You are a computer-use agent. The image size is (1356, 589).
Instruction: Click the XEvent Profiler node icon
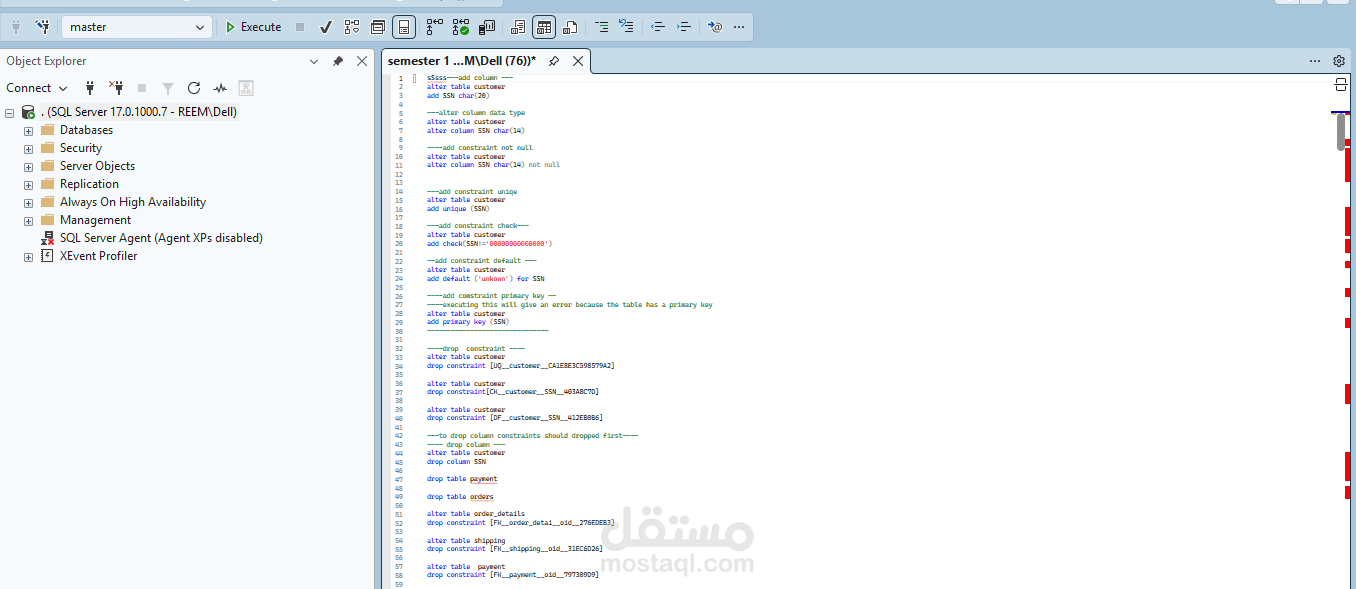pyautogui.click(x=47, y=256)
